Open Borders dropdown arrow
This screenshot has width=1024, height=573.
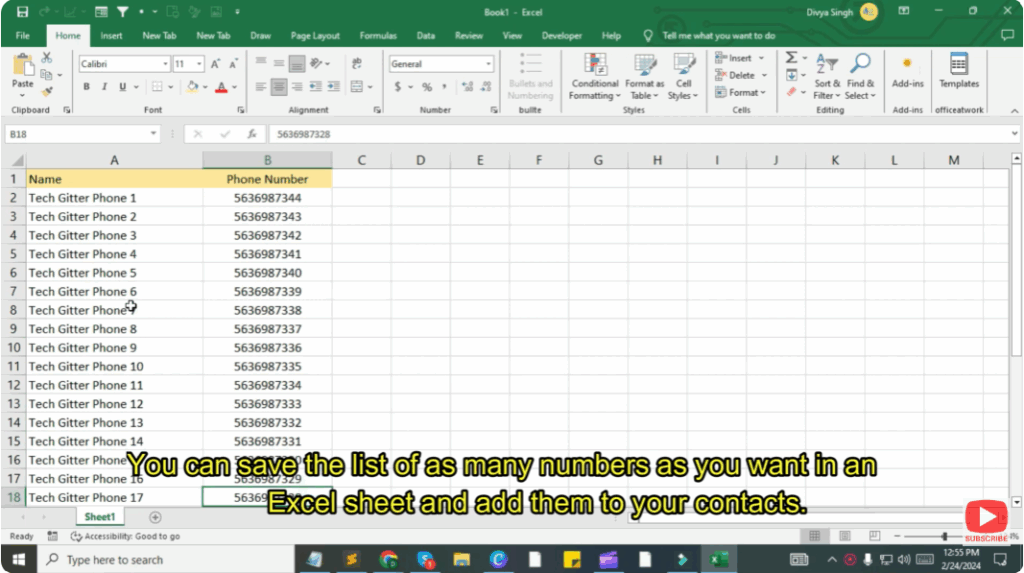coord(170,86)
